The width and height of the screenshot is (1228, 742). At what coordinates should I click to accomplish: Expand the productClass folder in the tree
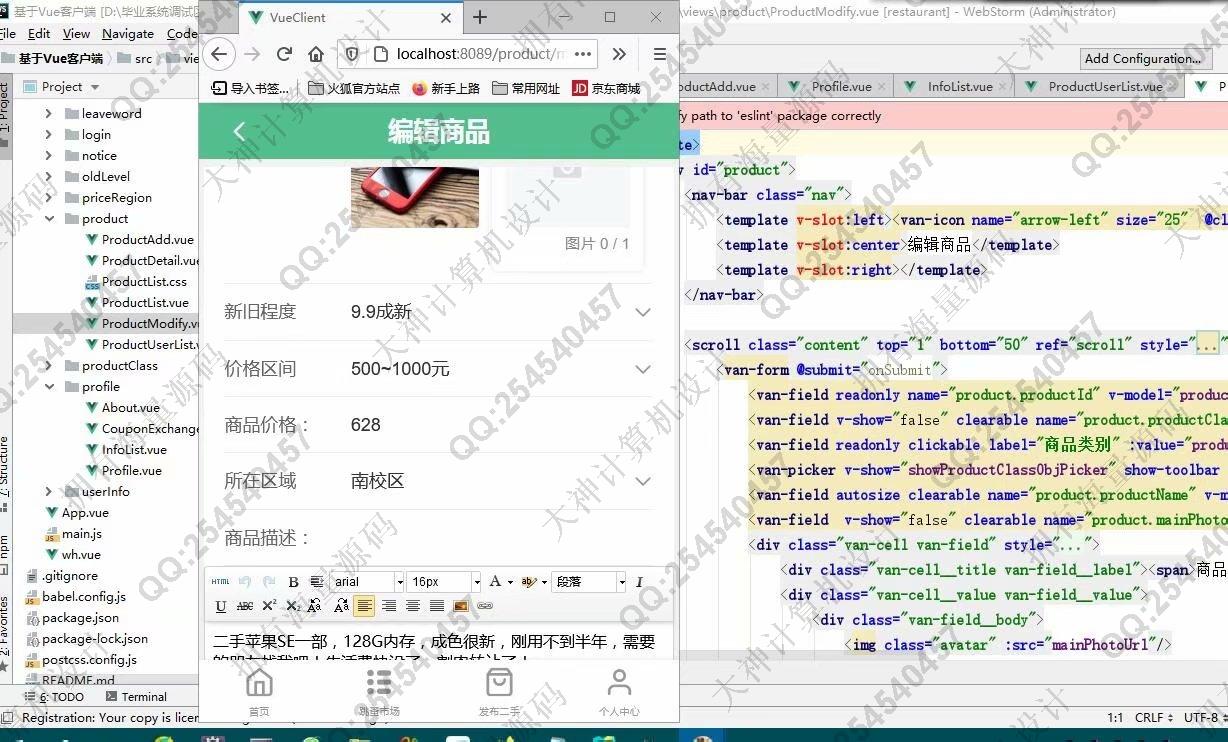point(48,366)
